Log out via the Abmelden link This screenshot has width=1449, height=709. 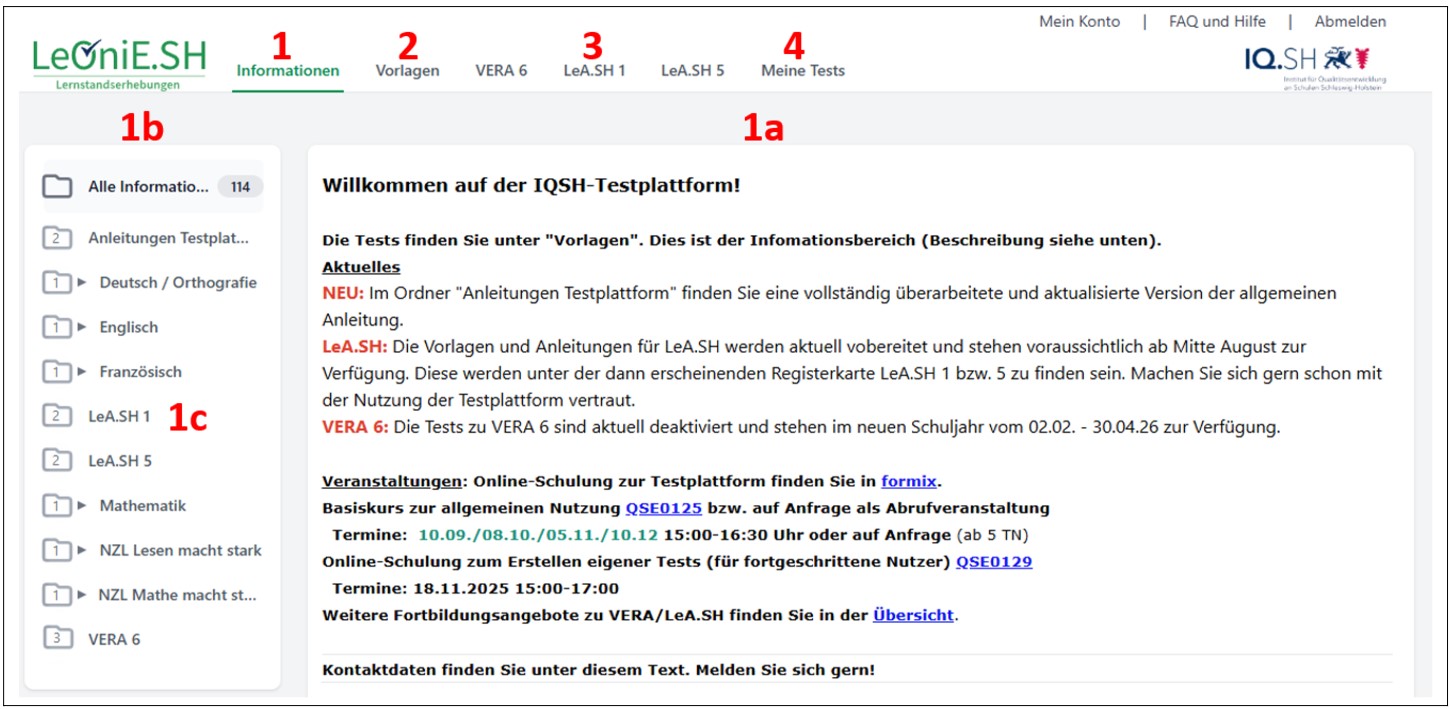[1351, 22]
